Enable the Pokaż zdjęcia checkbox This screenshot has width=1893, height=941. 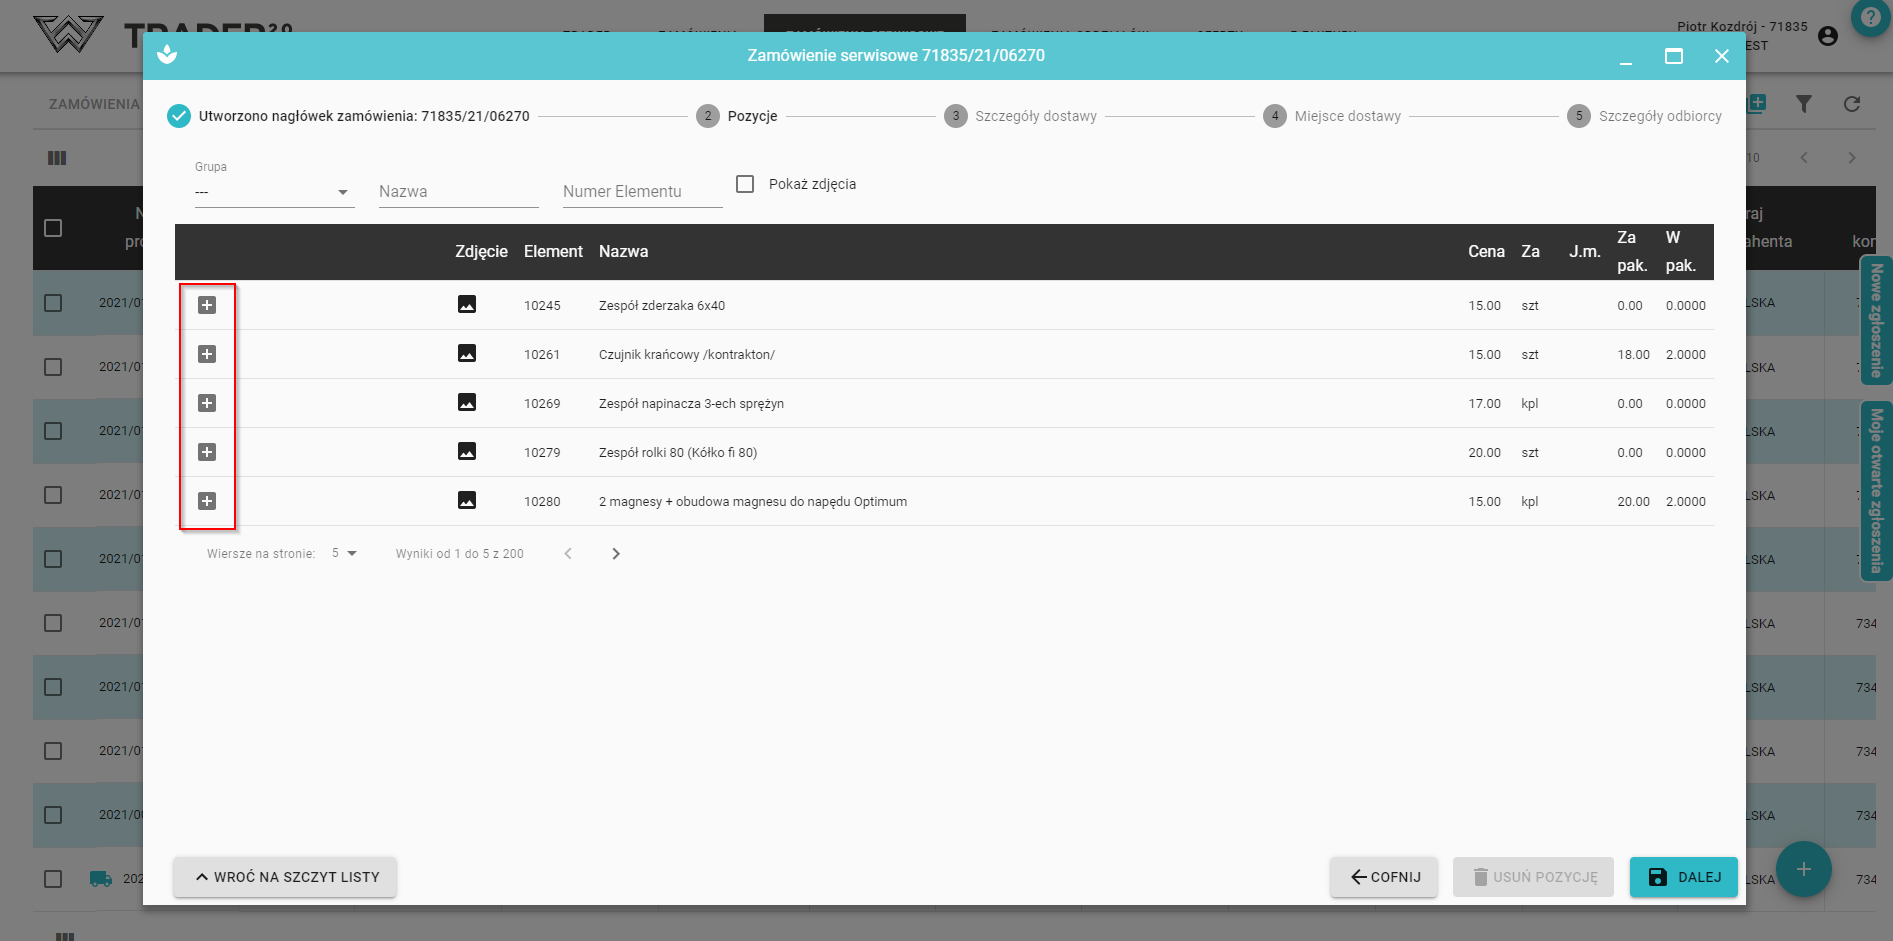[745, 184]
